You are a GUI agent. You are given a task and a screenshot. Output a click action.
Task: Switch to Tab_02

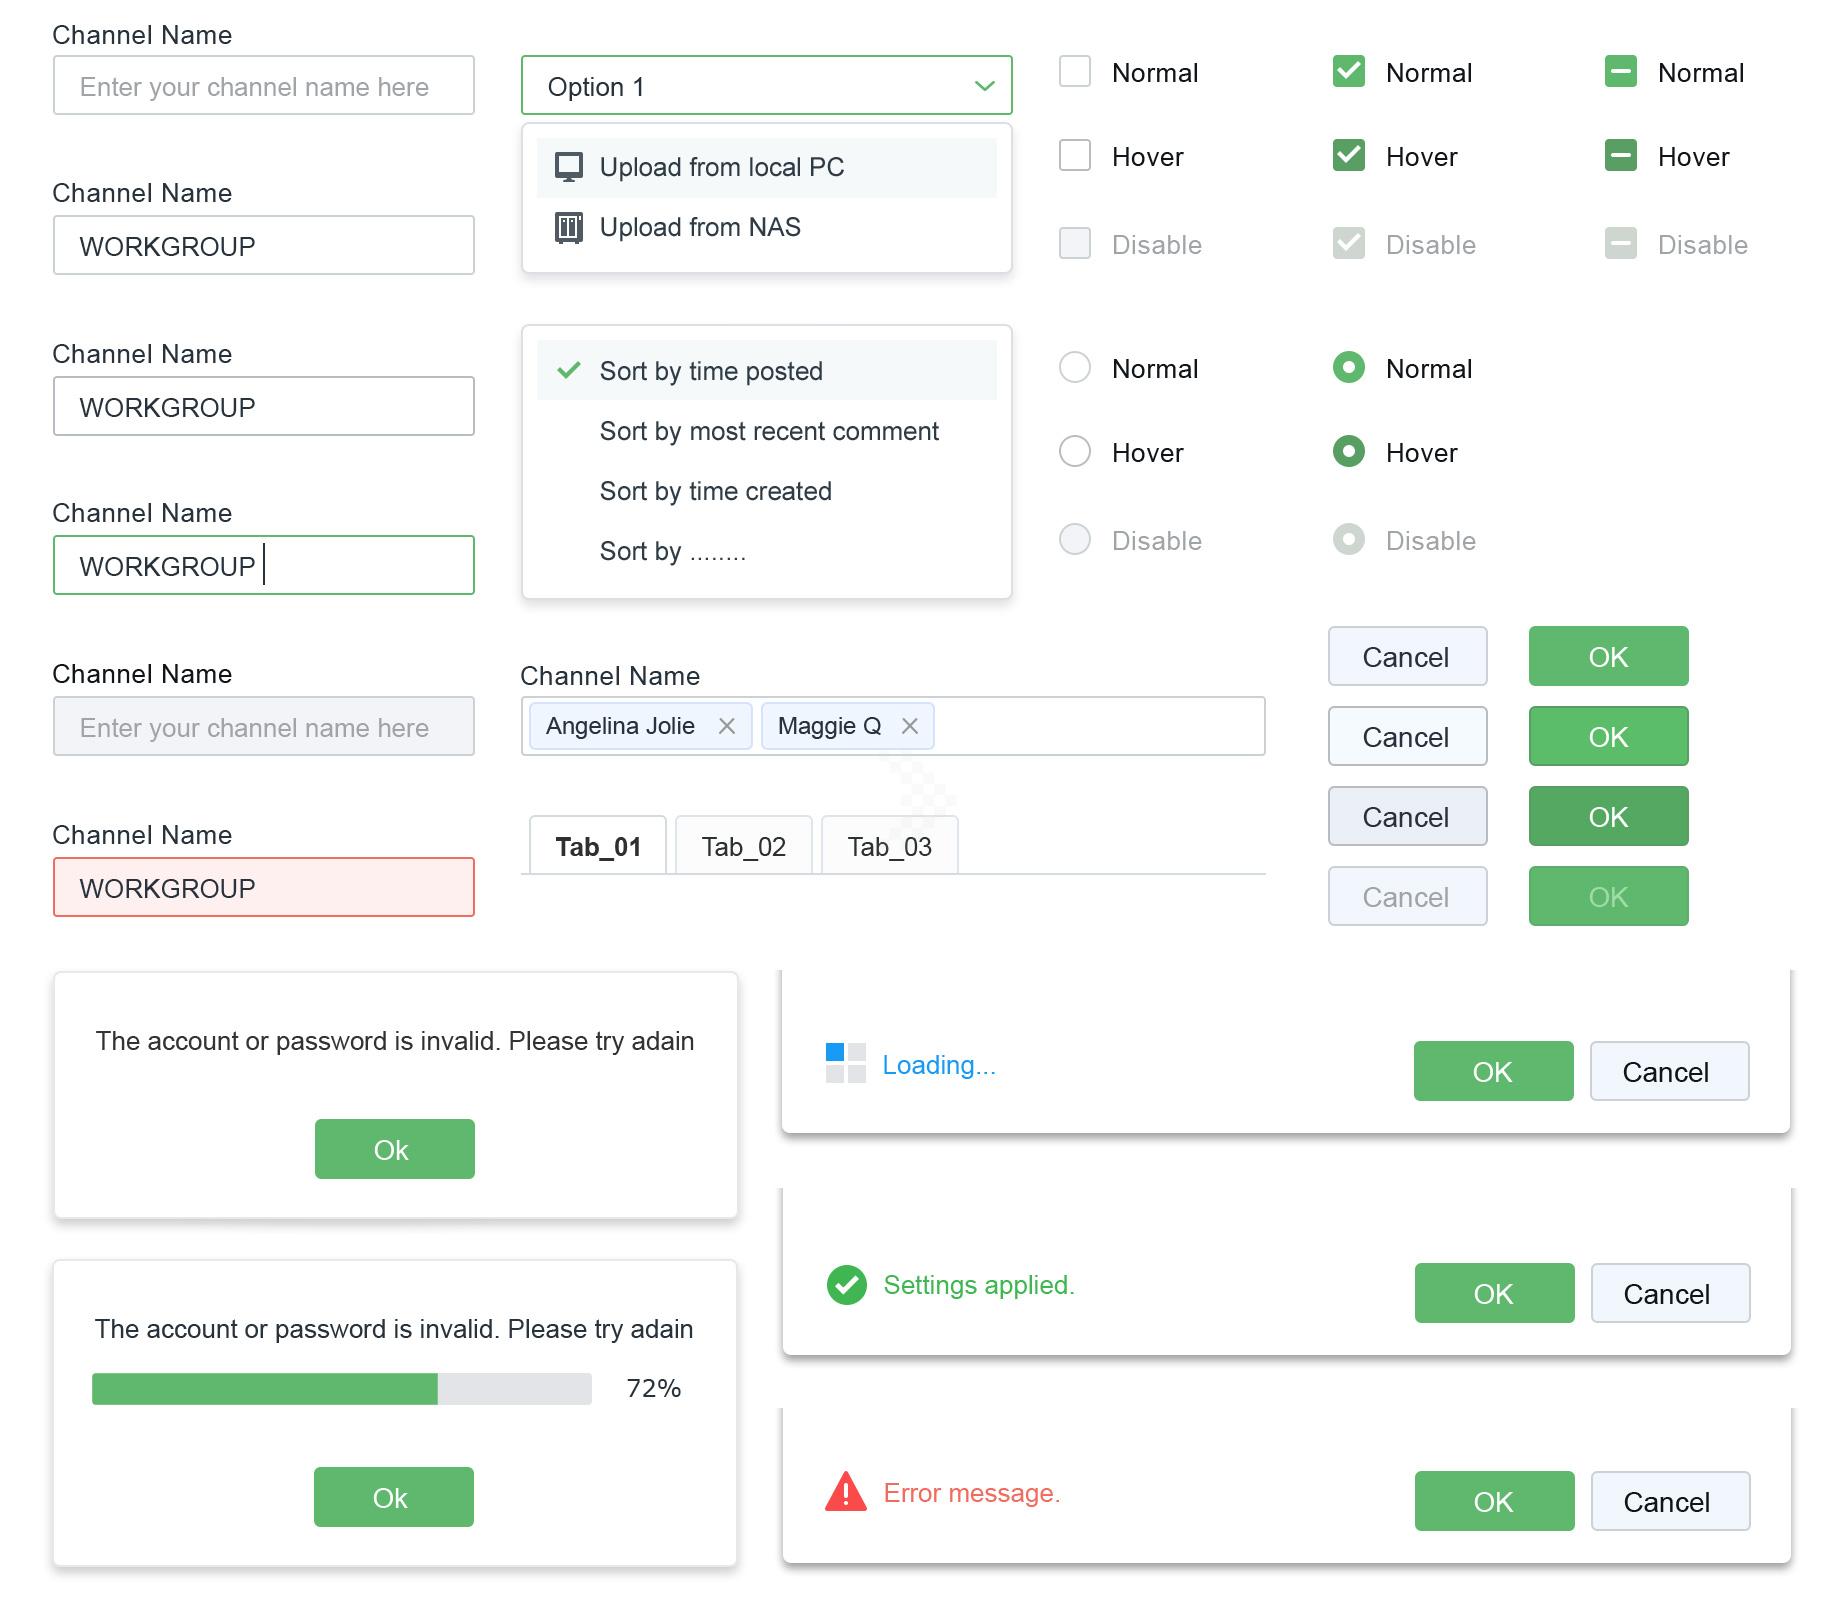point(743,845)
